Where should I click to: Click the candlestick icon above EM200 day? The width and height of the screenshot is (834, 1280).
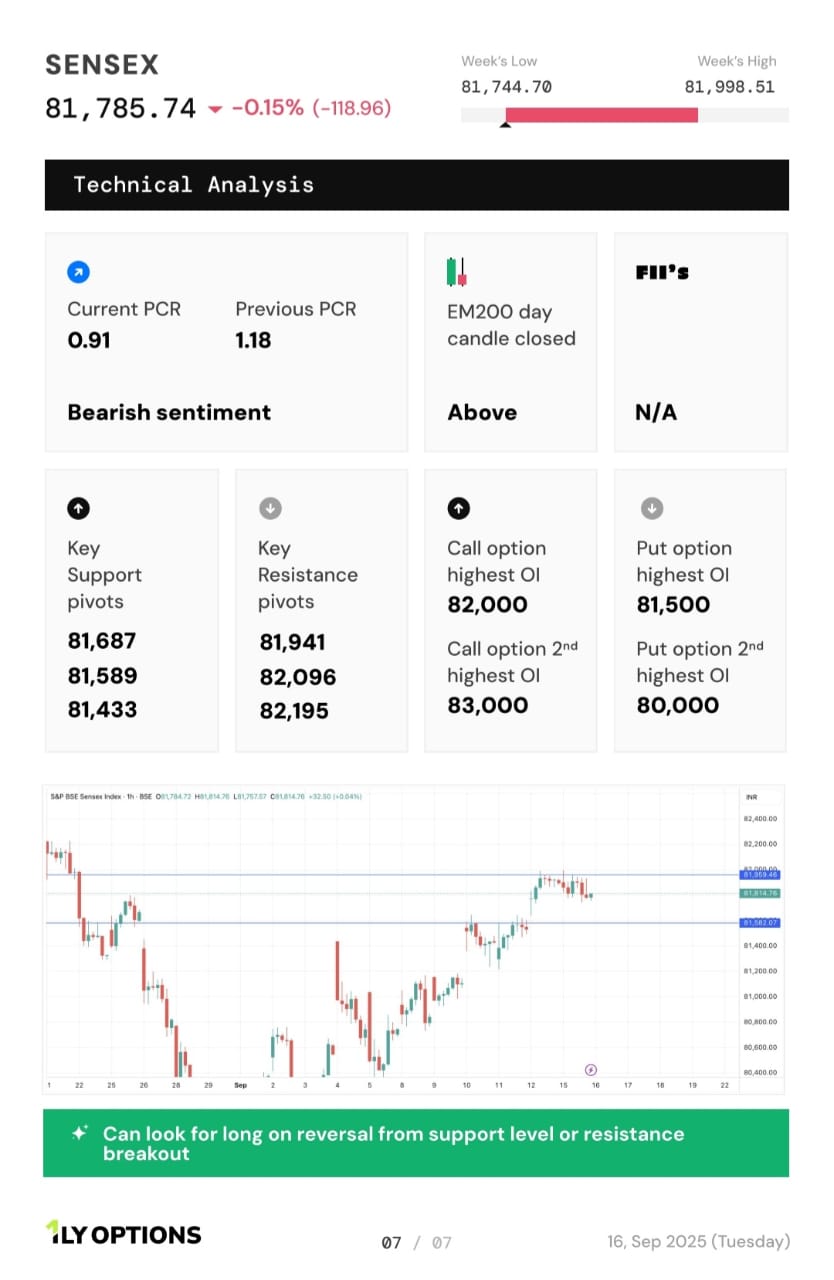457,271
